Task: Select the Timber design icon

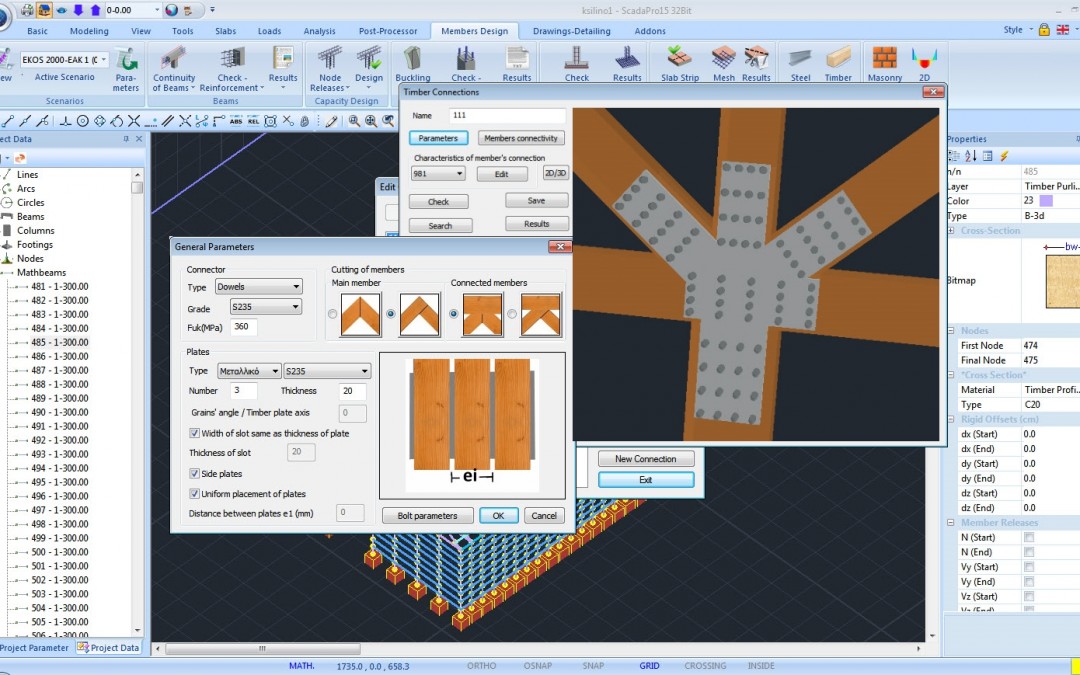Action: point(838,63)
